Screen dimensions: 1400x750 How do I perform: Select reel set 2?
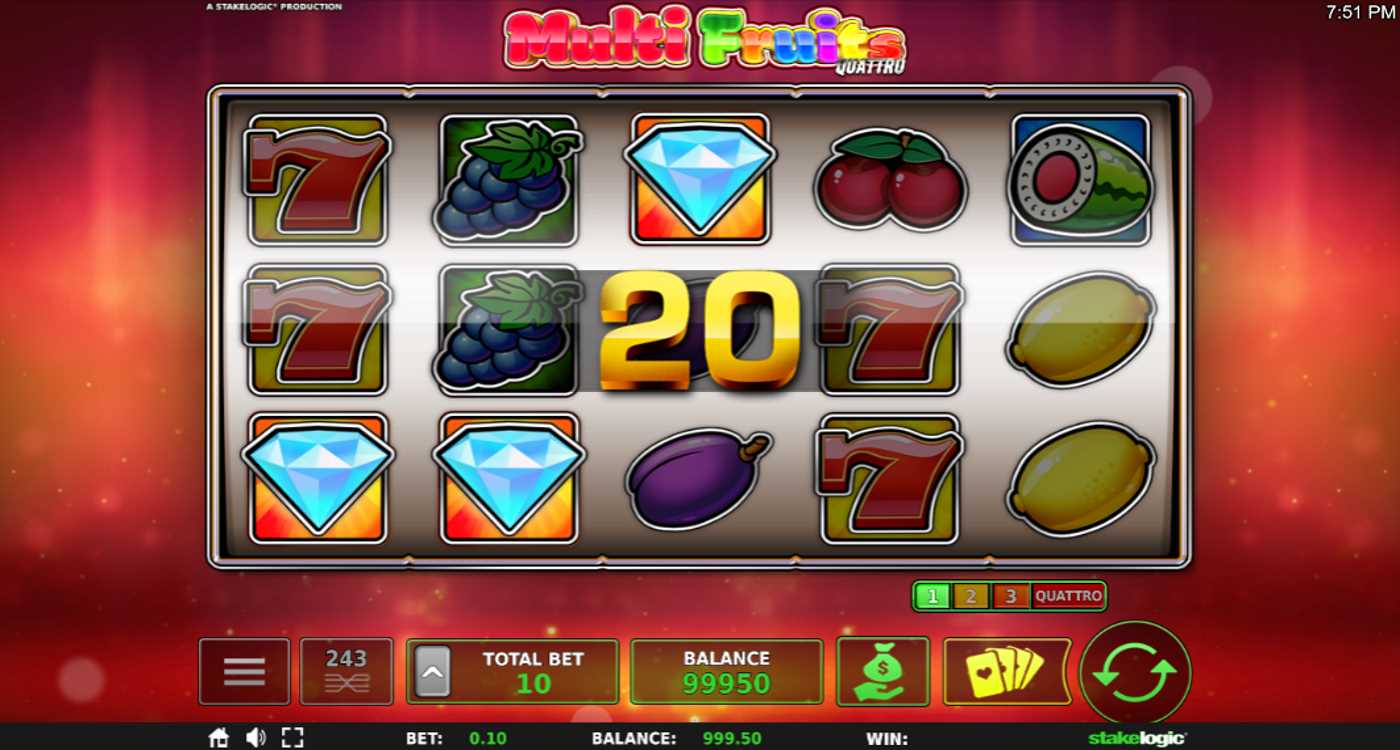(971, 596)
